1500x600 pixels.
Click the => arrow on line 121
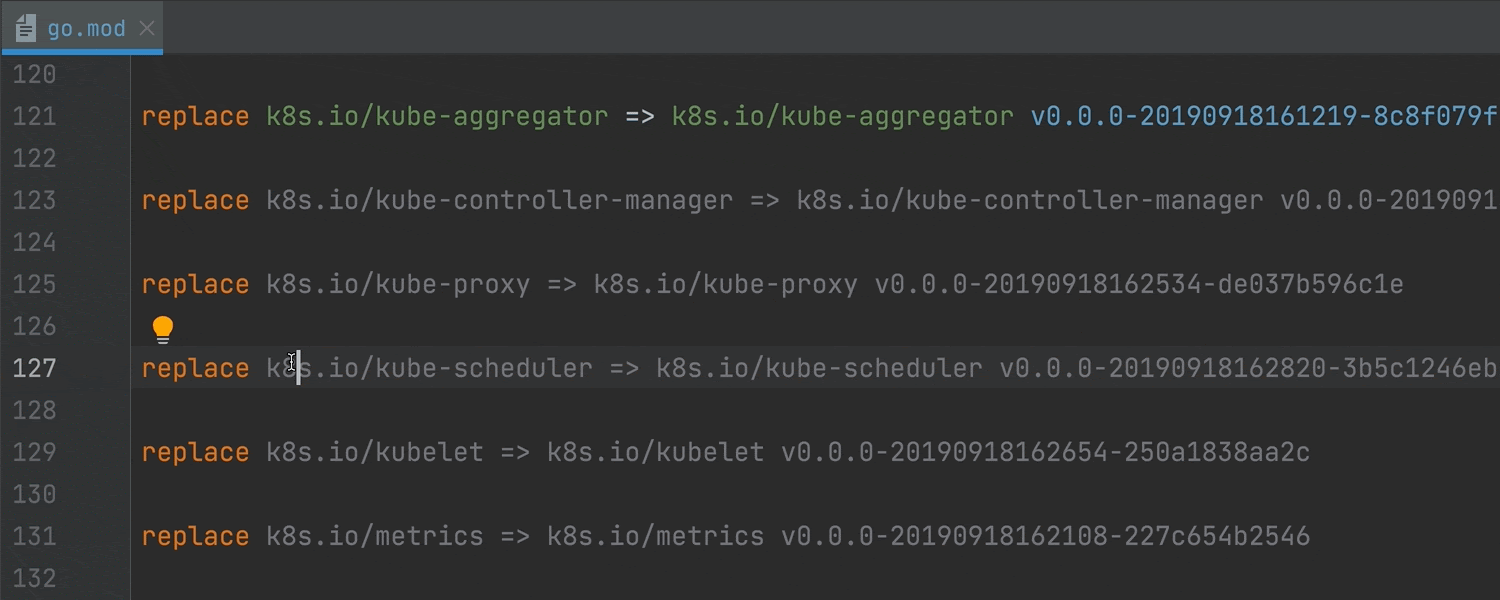pyautogui.click(x=640, y=116)
